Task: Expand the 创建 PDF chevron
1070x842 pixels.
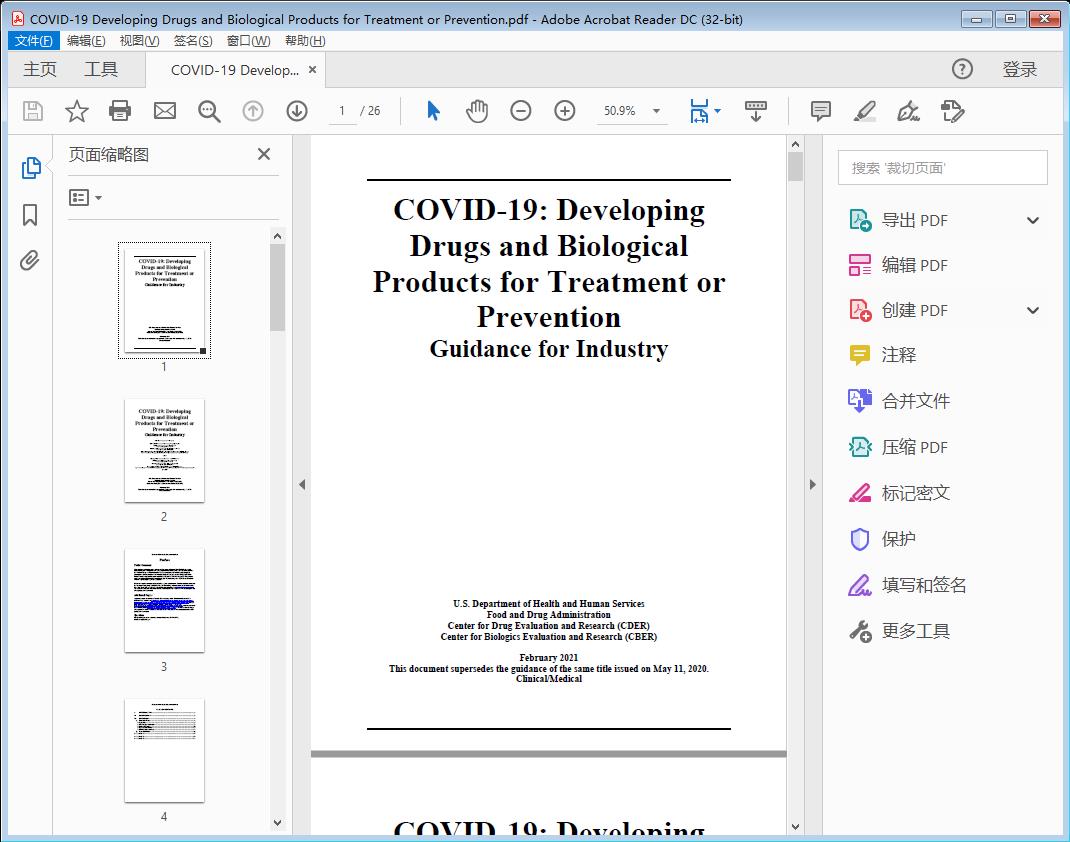Action: coord(1032,310)
